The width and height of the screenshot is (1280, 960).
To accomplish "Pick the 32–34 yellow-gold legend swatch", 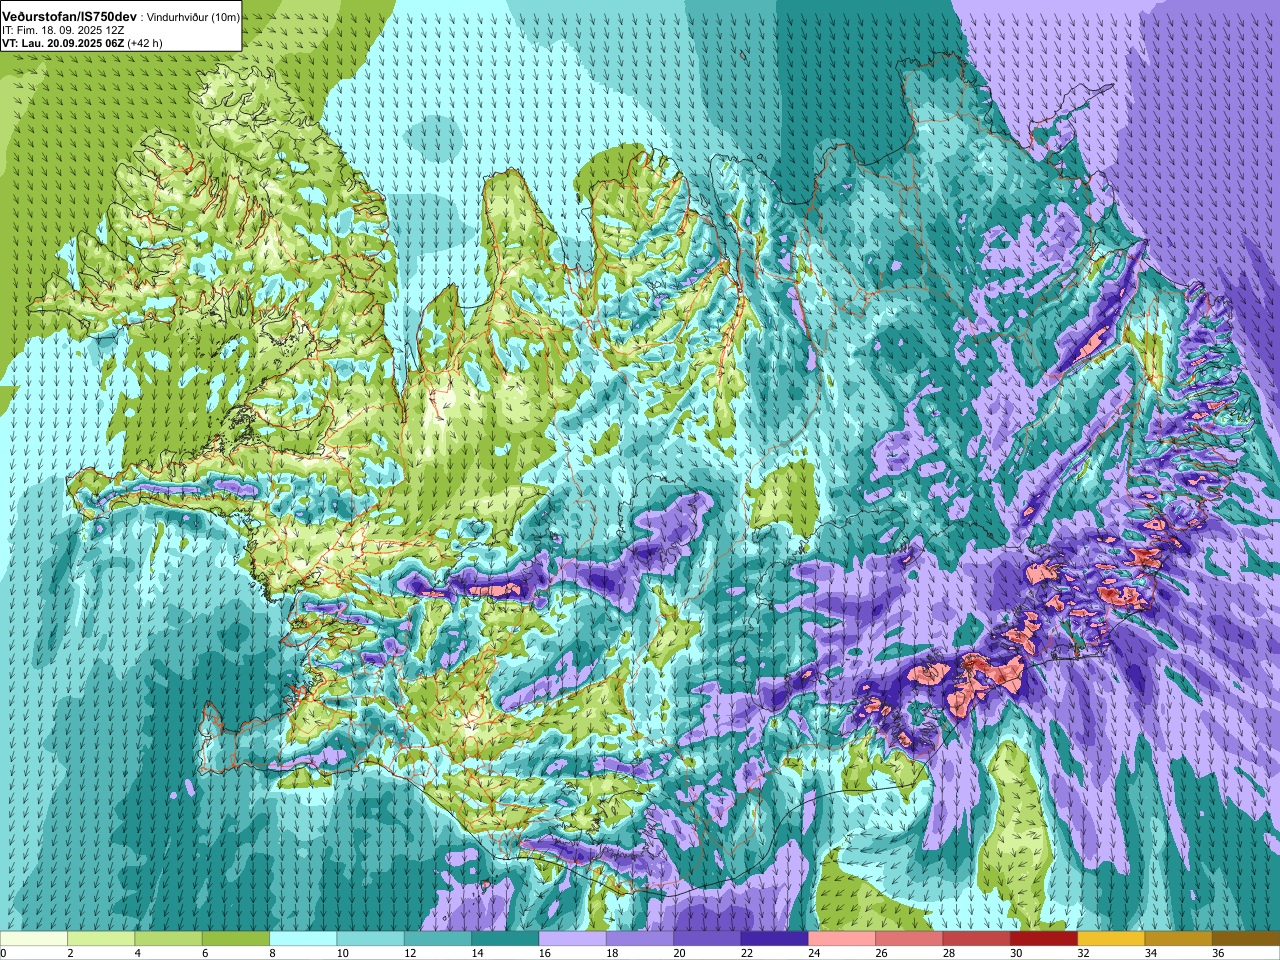I will point(1111,939).
